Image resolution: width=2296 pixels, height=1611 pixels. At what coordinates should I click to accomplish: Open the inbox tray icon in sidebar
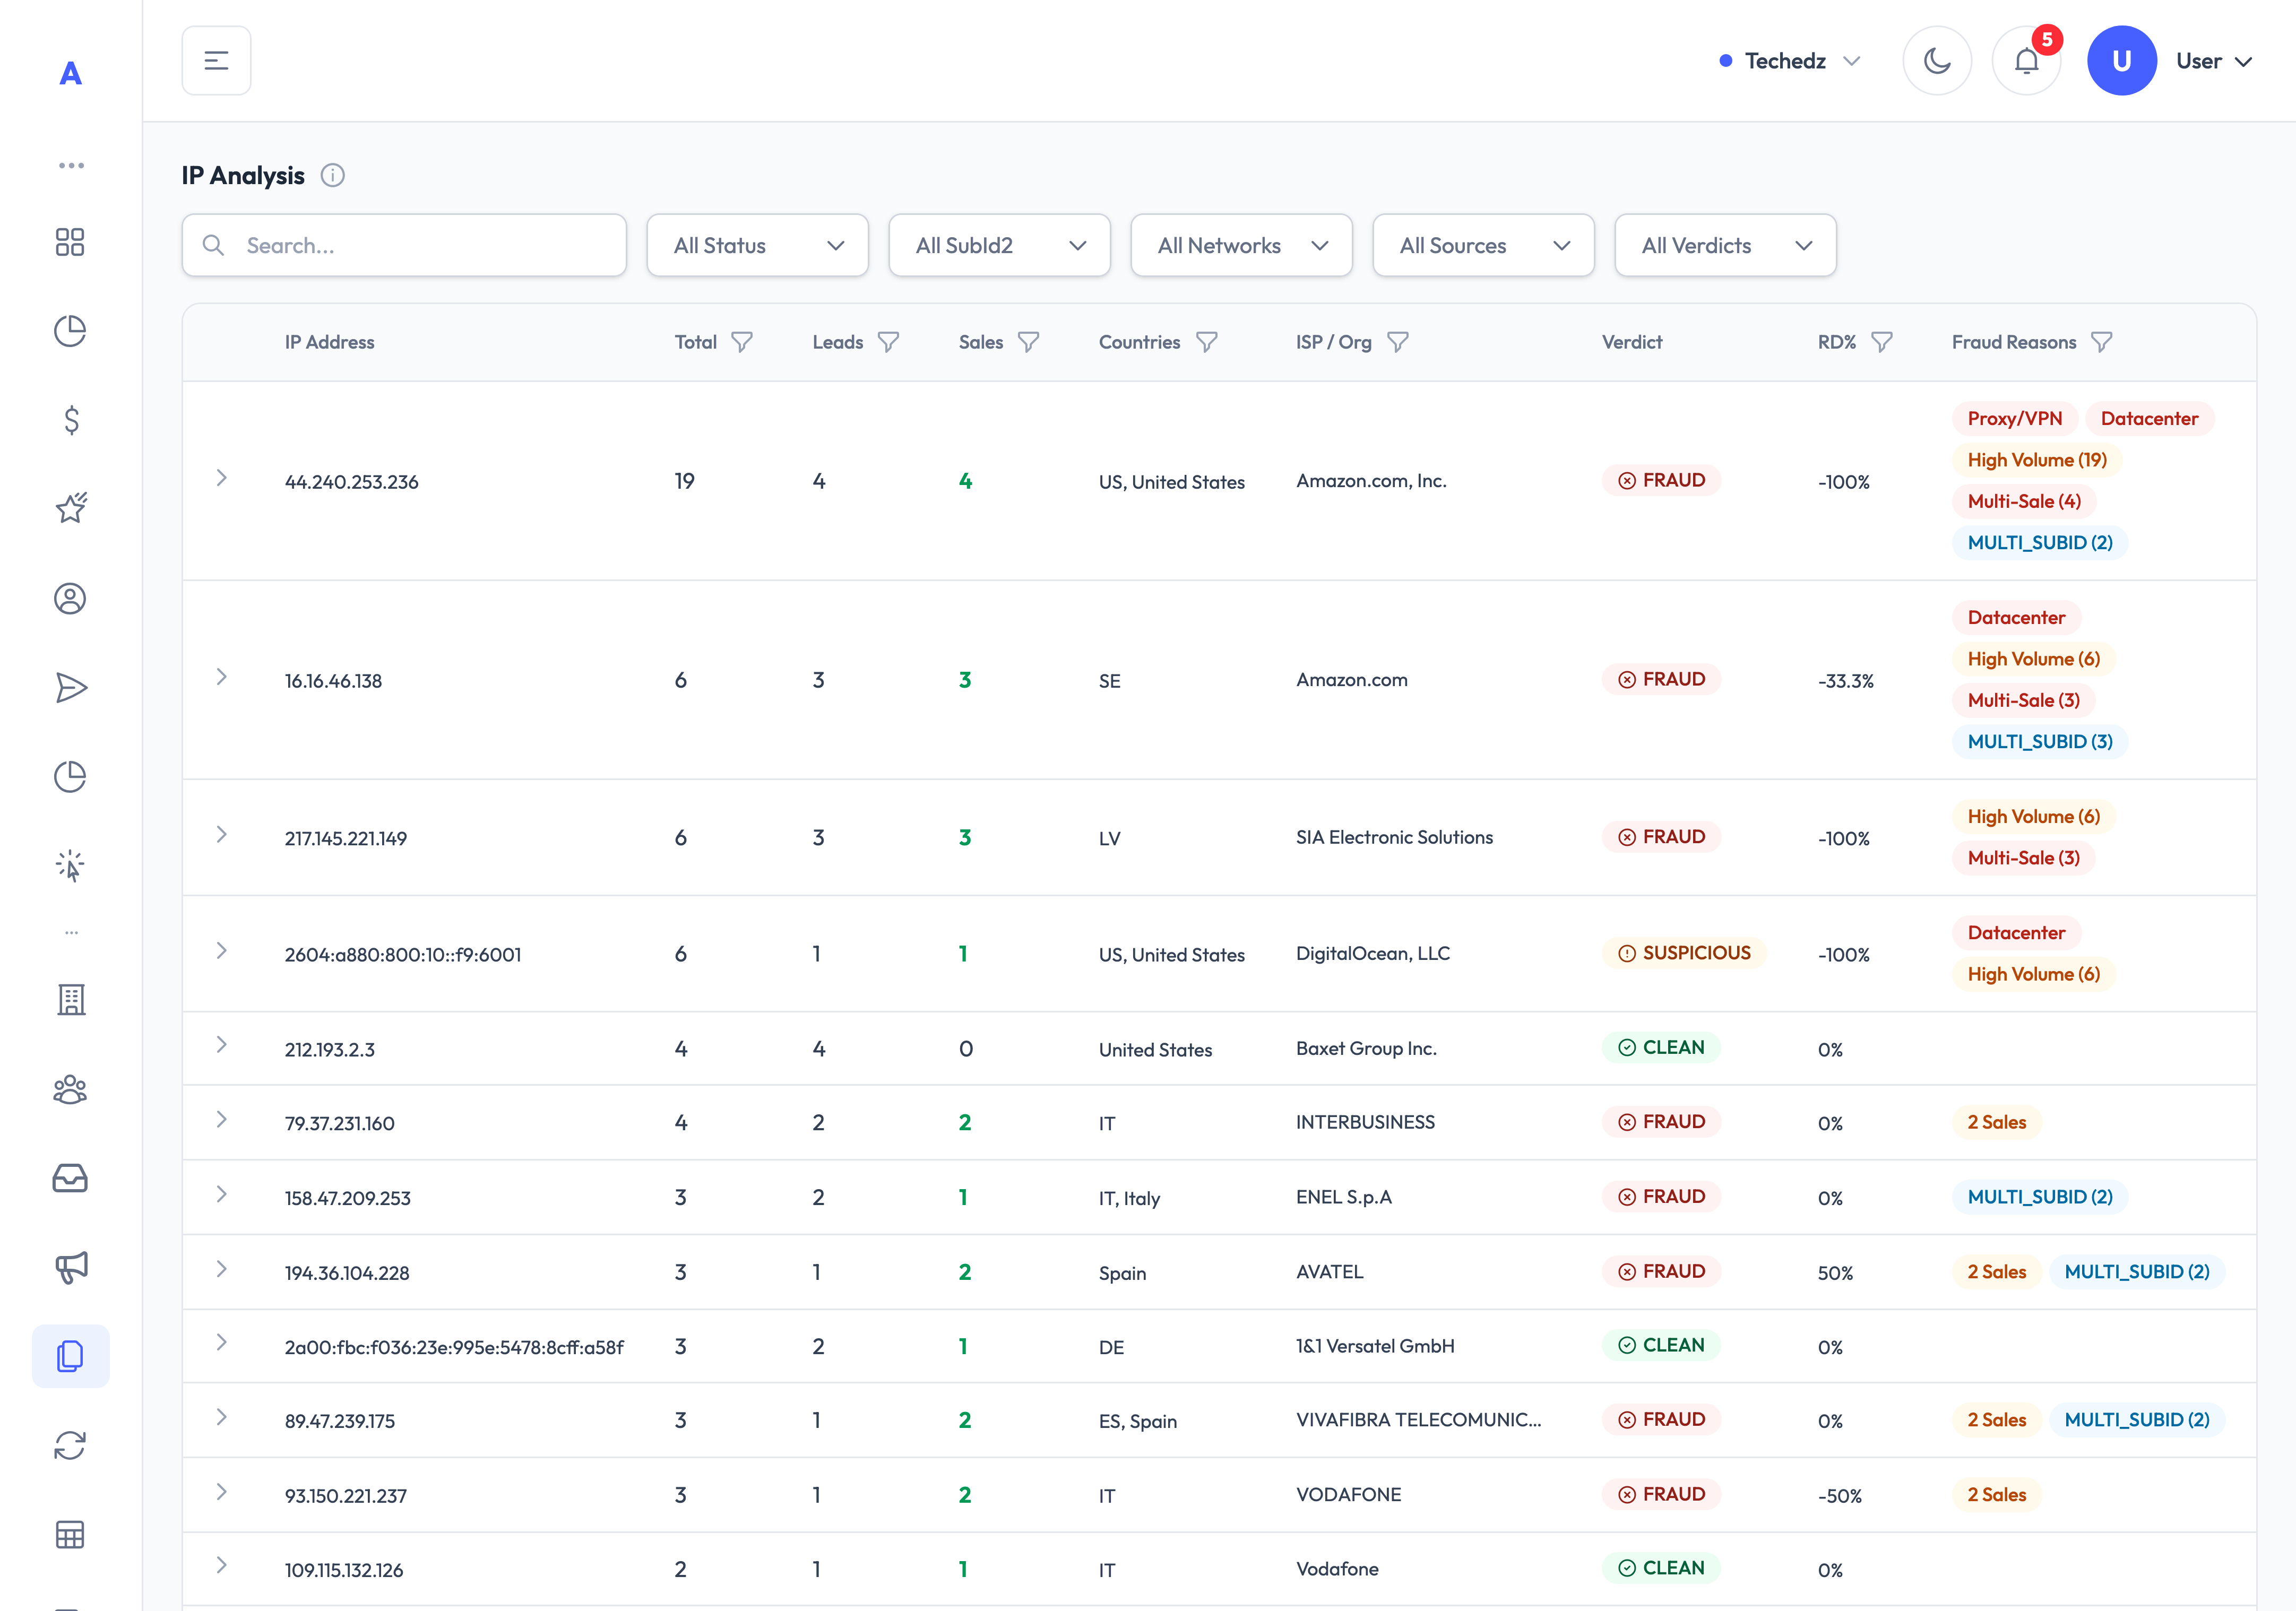[x=70, y=1178]
